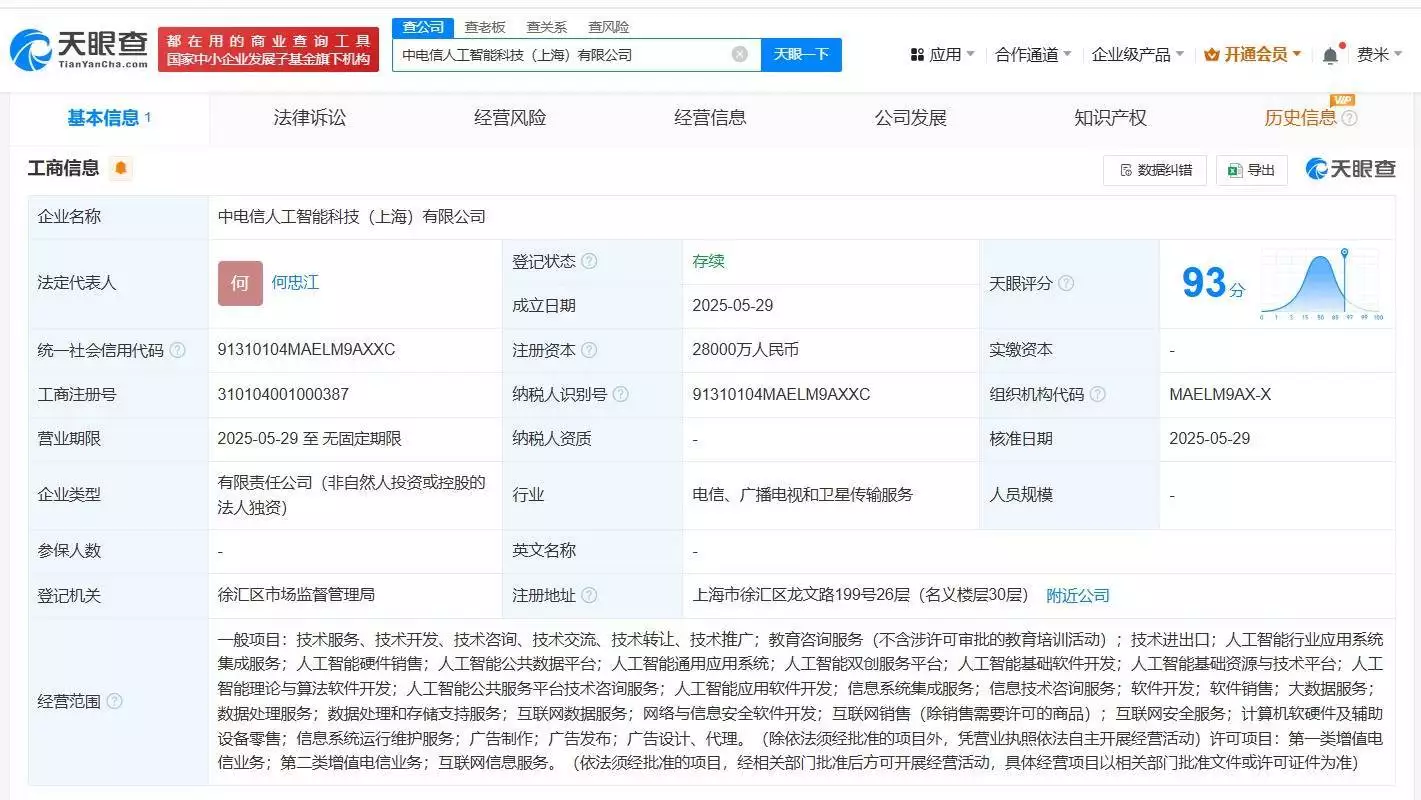The image size is (1421, 800).
Task: Click the red promotional banner in header
Action: [269, 49]
